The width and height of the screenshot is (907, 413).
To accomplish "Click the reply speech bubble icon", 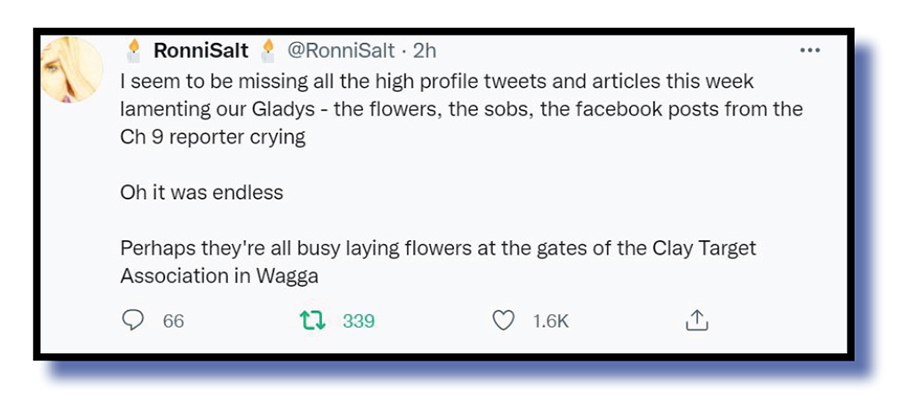I will (x=133, y=321).
